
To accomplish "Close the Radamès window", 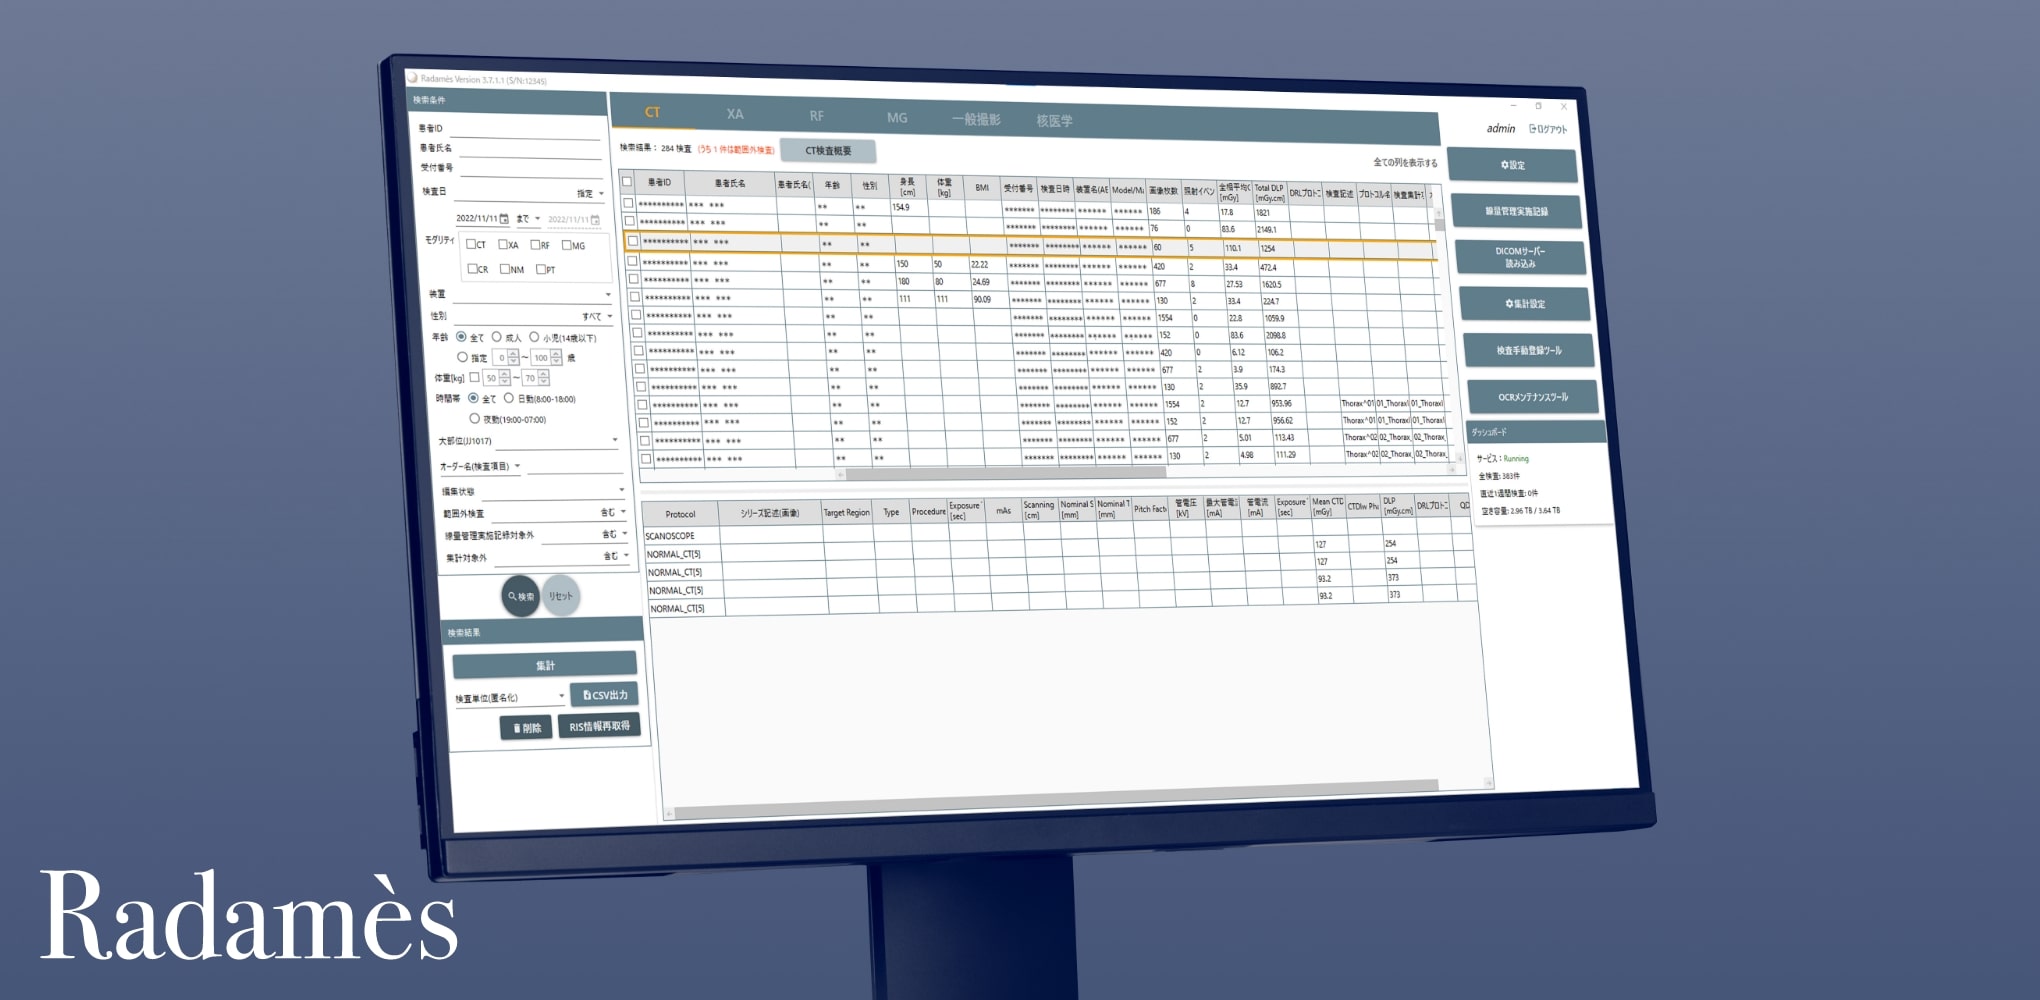I will pos(1564,106).
